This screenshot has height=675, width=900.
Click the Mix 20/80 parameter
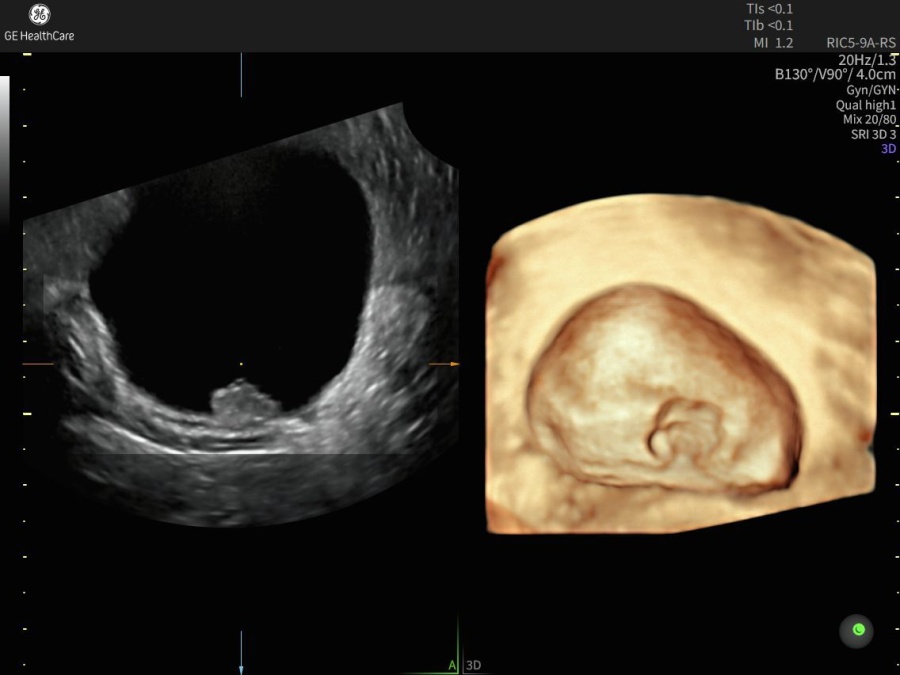[870, 119]
